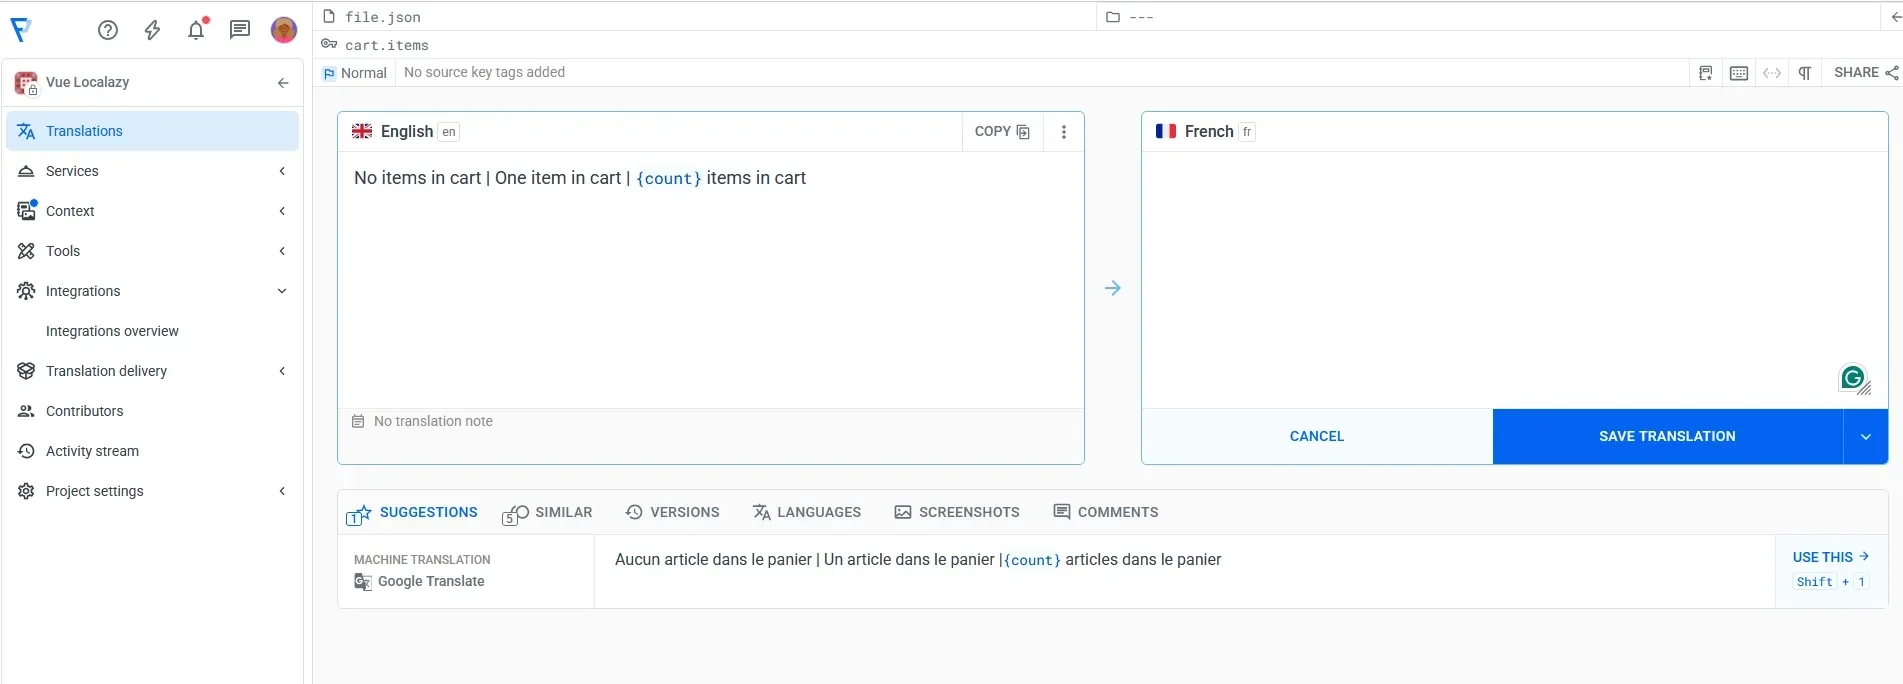Click the Localazy logo icon
The image size is (1903, 684).
(21, 30)
